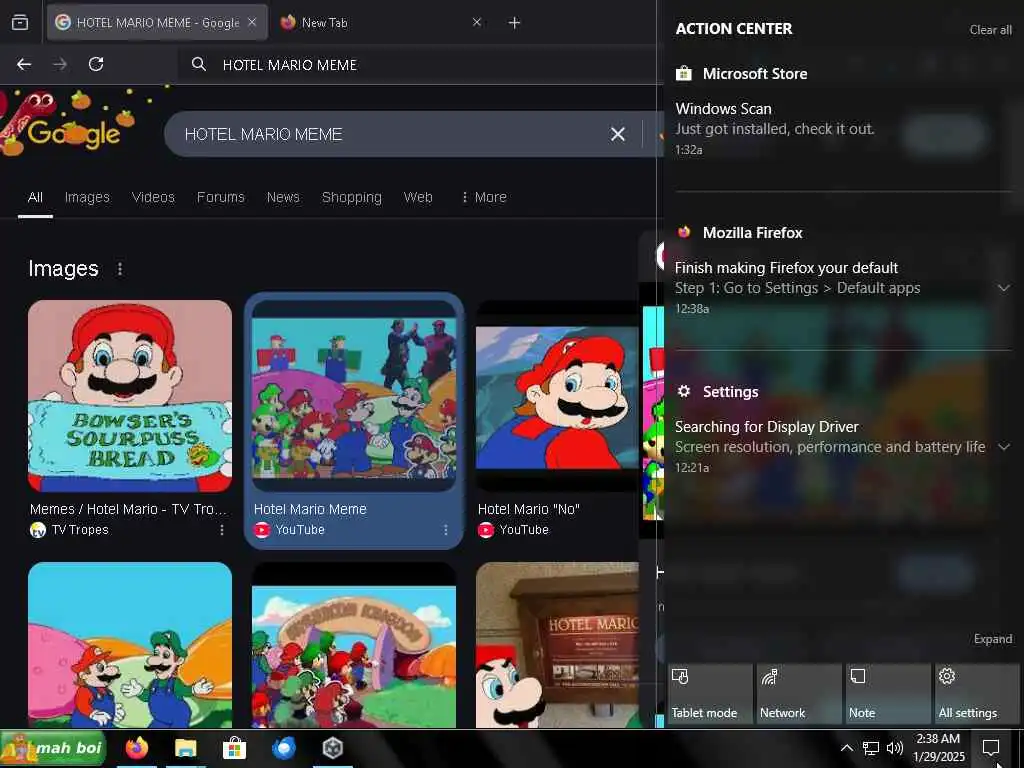
Task: Open options dots for Hotel Mario Meme result
Action: coord(445,530)
